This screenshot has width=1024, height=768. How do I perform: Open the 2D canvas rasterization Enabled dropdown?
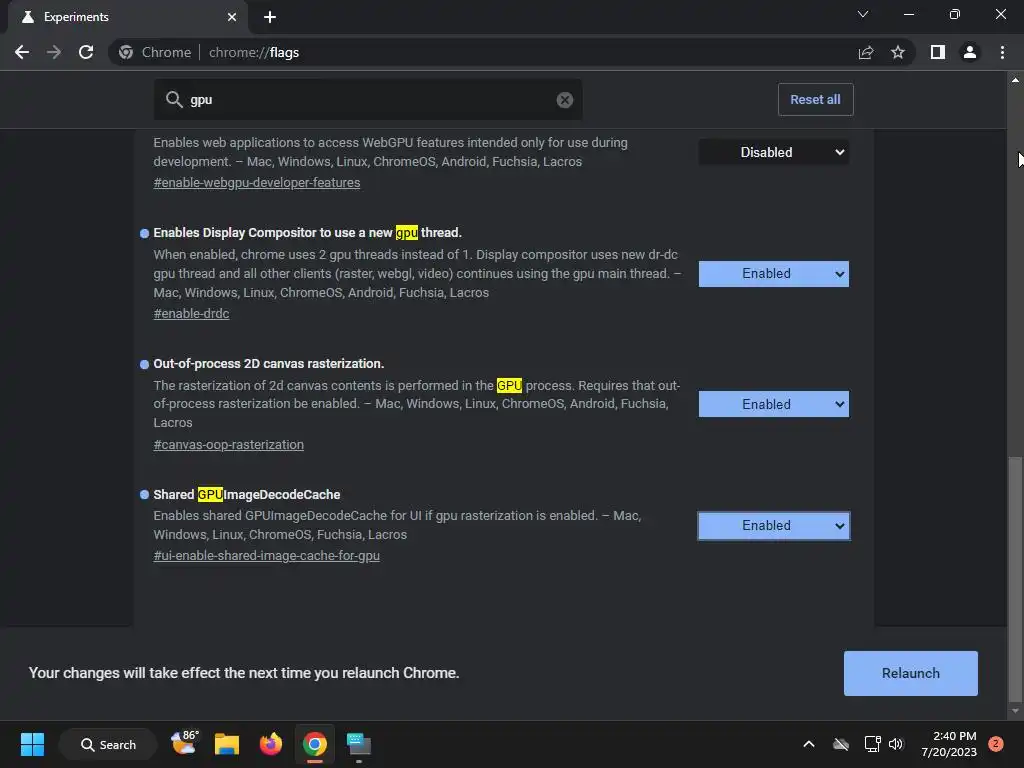point(774,404)
